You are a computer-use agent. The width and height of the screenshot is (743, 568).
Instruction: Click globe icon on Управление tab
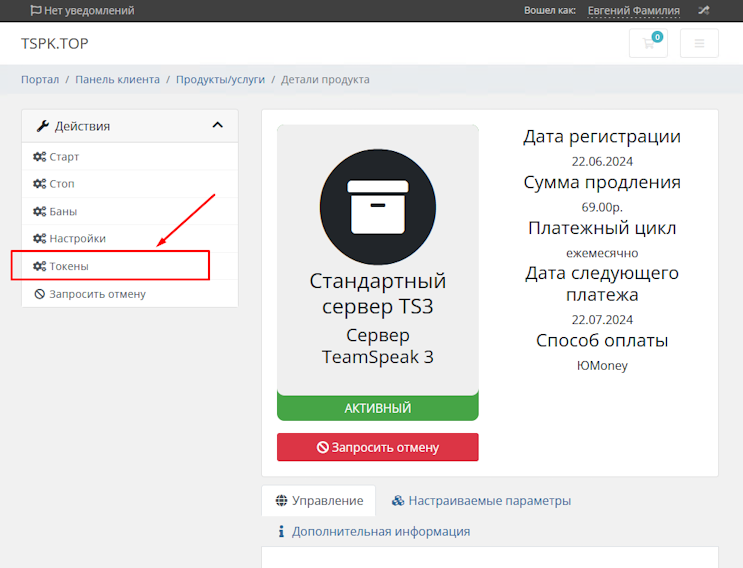click(x=281, y=501)
